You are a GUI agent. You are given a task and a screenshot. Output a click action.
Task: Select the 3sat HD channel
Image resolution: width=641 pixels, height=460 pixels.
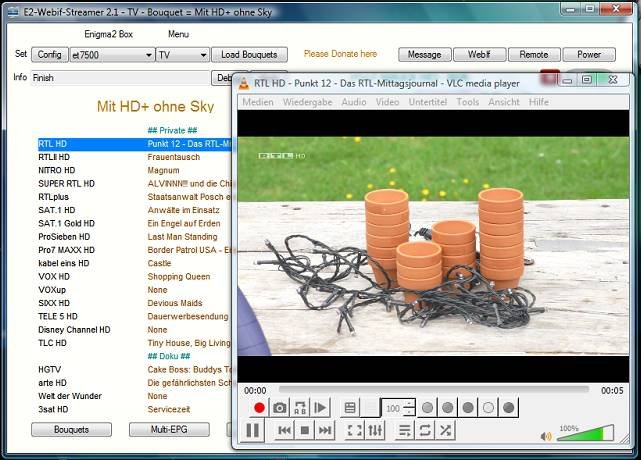(53, 409)
